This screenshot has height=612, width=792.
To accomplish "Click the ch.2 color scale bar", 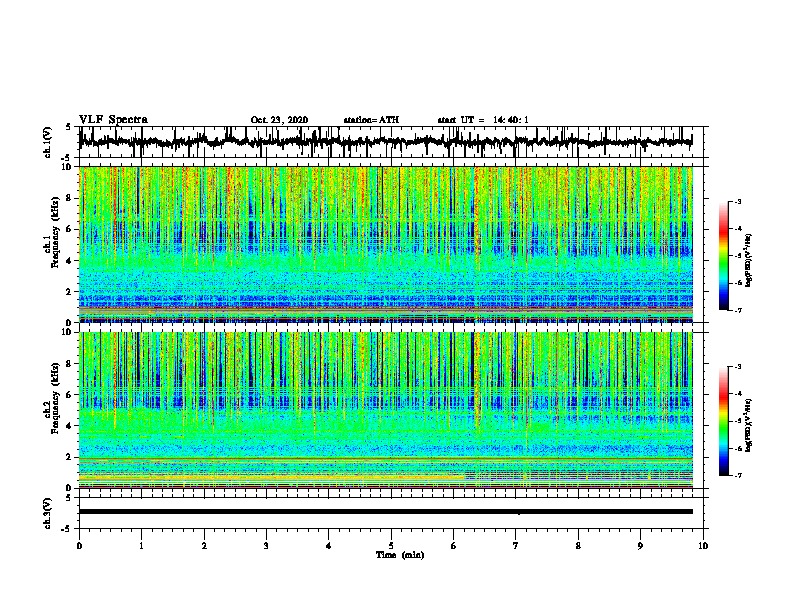I will 723,421.
